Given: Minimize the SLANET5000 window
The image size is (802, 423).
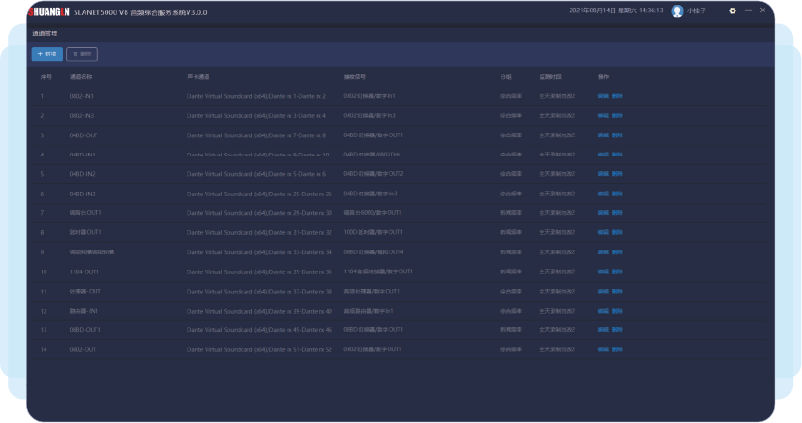Looking at the screenshot, I should point(748,11).
